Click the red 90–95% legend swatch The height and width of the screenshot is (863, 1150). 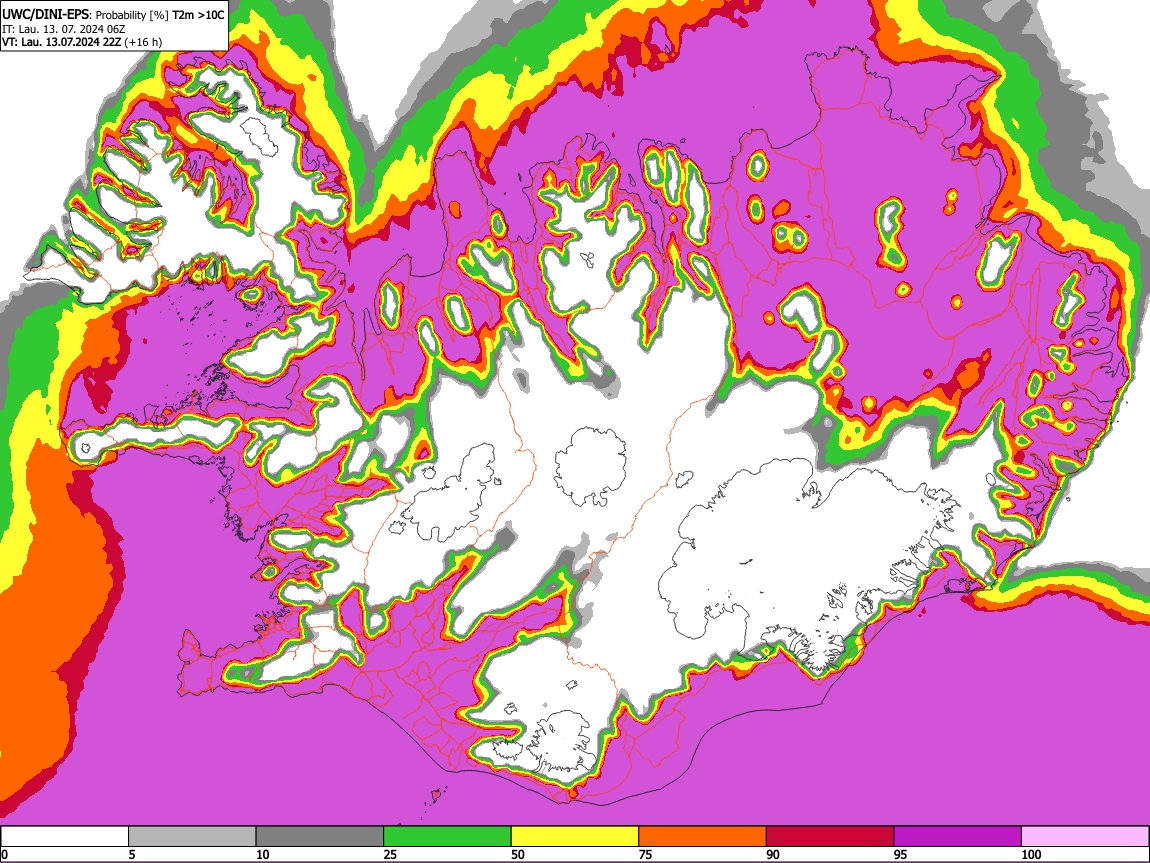[x=830, y=837]
